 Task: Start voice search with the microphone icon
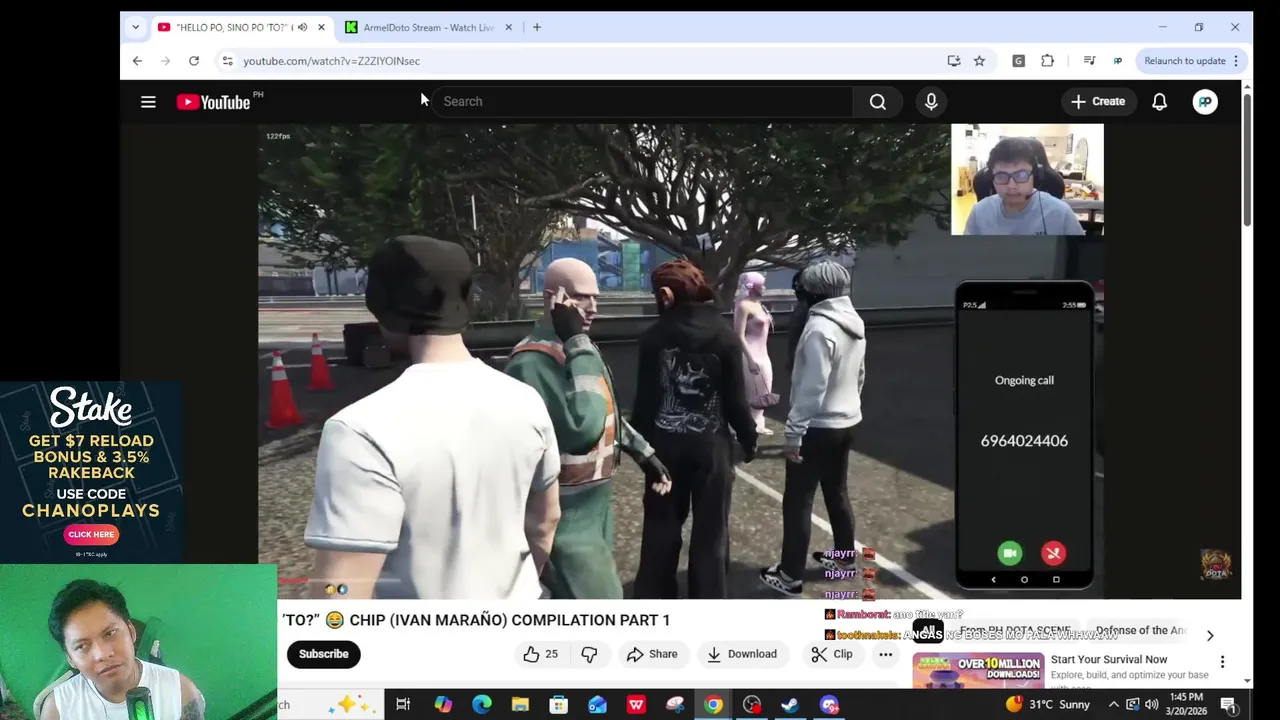tap(931, 101)
